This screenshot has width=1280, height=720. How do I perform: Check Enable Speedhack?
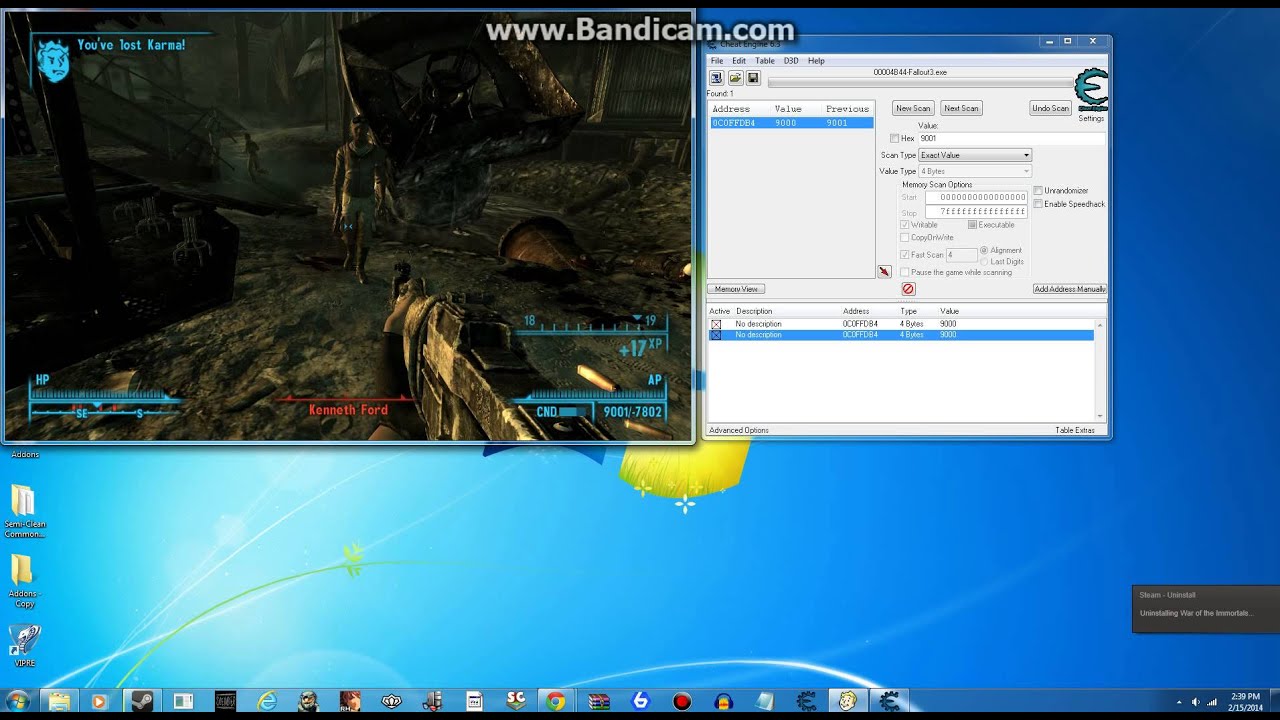point(1038,204)
